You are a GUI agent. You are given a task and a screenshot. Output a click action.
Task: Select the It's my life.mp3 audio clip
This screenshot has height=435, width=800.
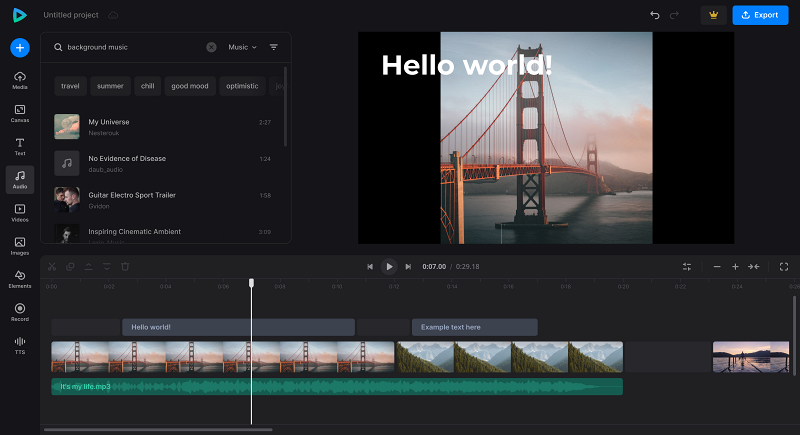pos(337,387)
